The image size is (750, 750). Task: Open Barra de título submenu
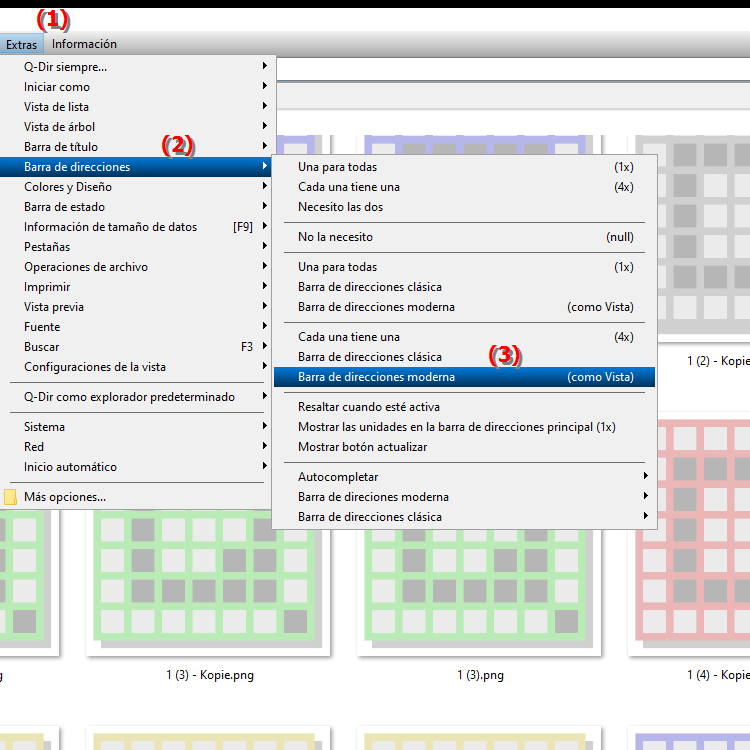(137, 147)
